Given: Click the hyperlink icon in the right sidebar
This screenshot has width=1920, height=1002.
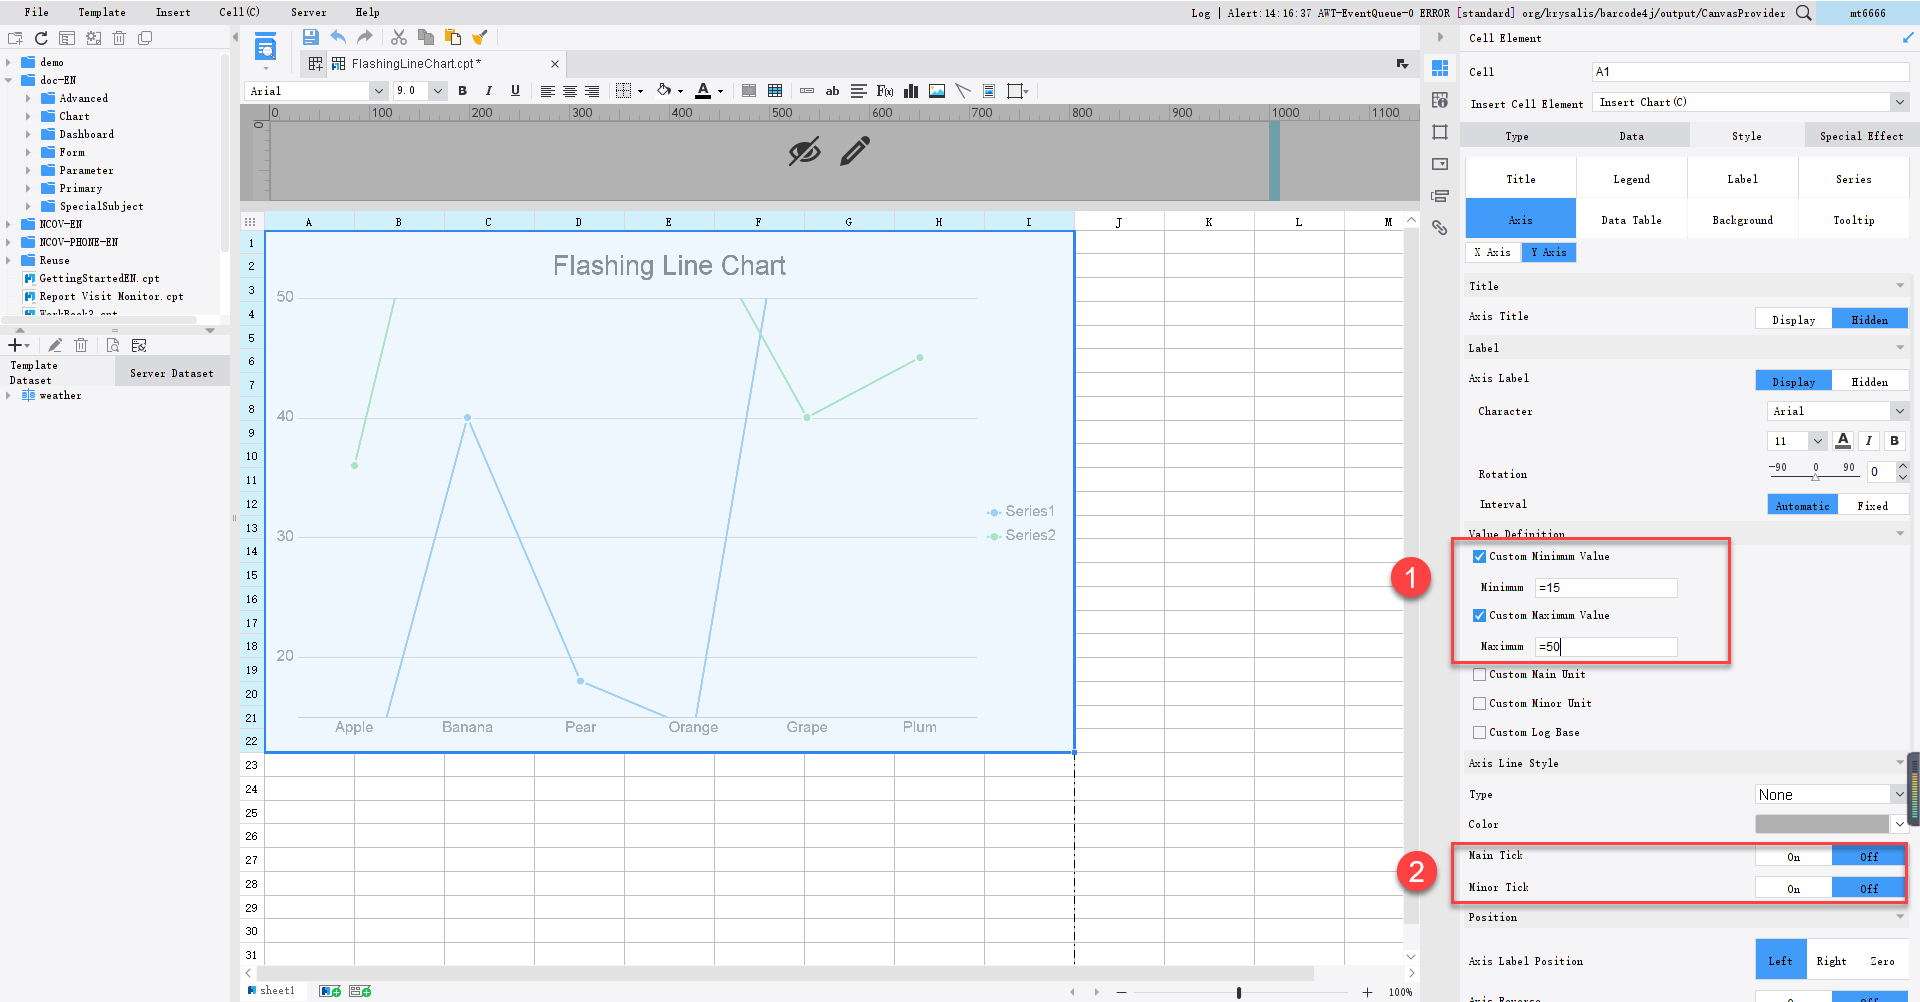Looking at the screenshot, I should (x=1440, y=228).
